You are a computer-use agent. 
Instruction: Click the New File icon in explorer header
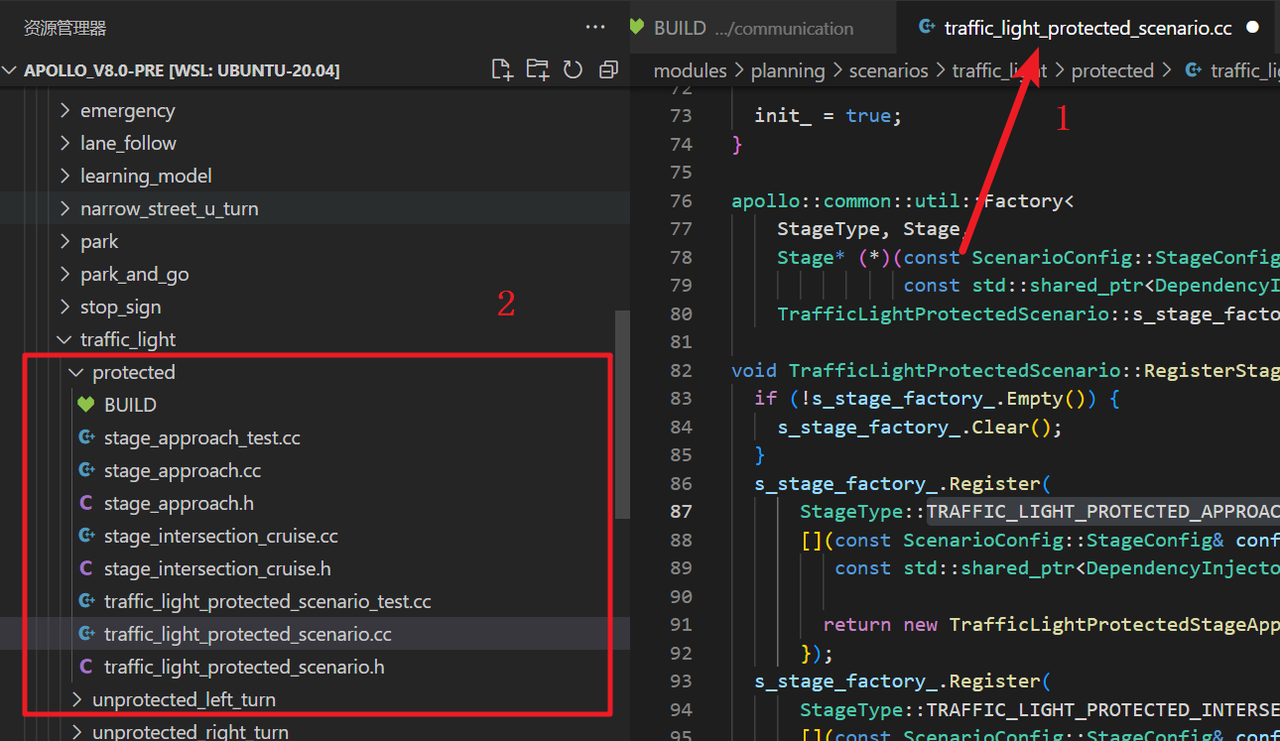pyautogui.click(x=502, y=70)
